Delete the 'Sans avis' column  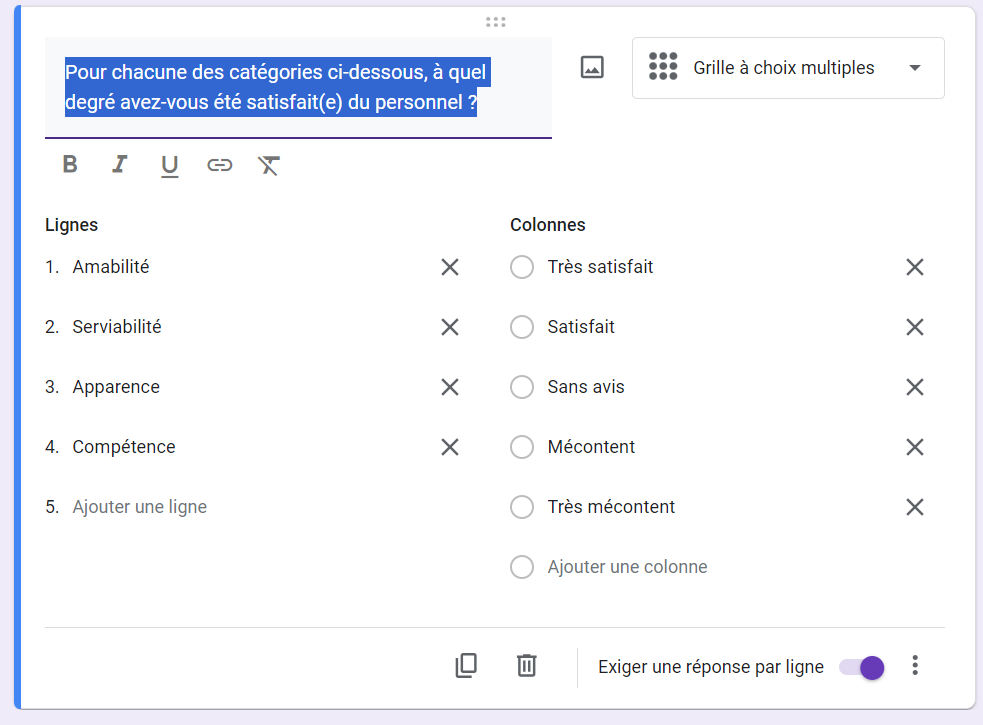click(915, 387)
